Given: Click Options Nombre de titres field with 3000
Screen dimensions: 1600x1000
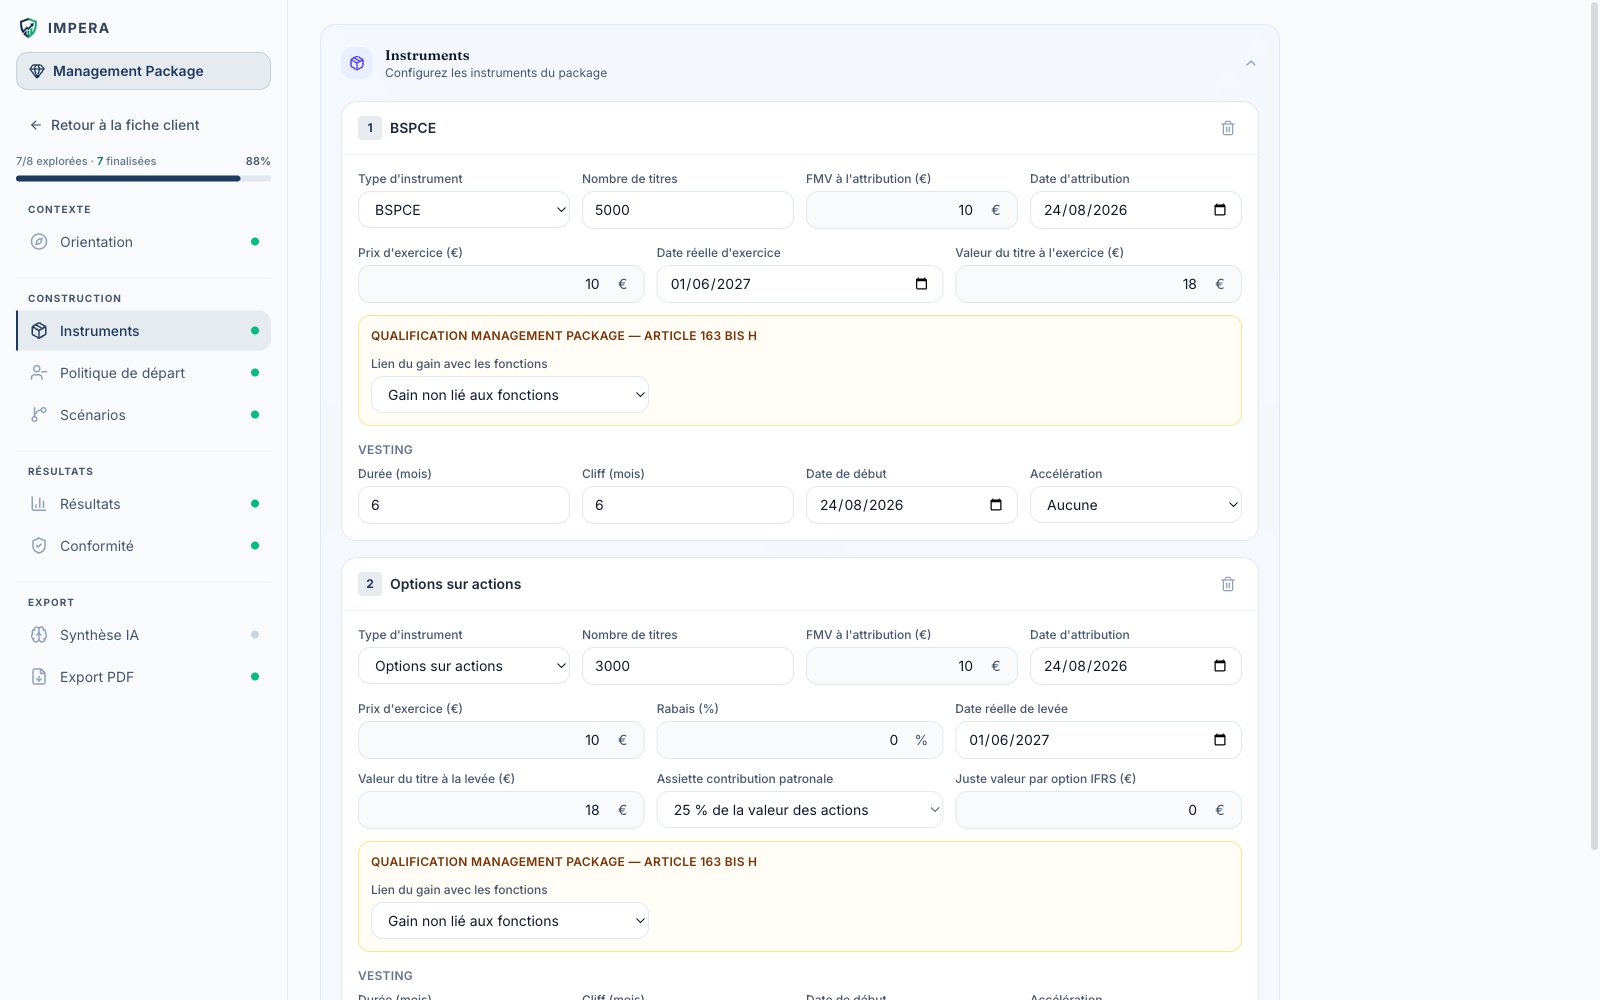Looking at the screenshot, I should (688, 666).
